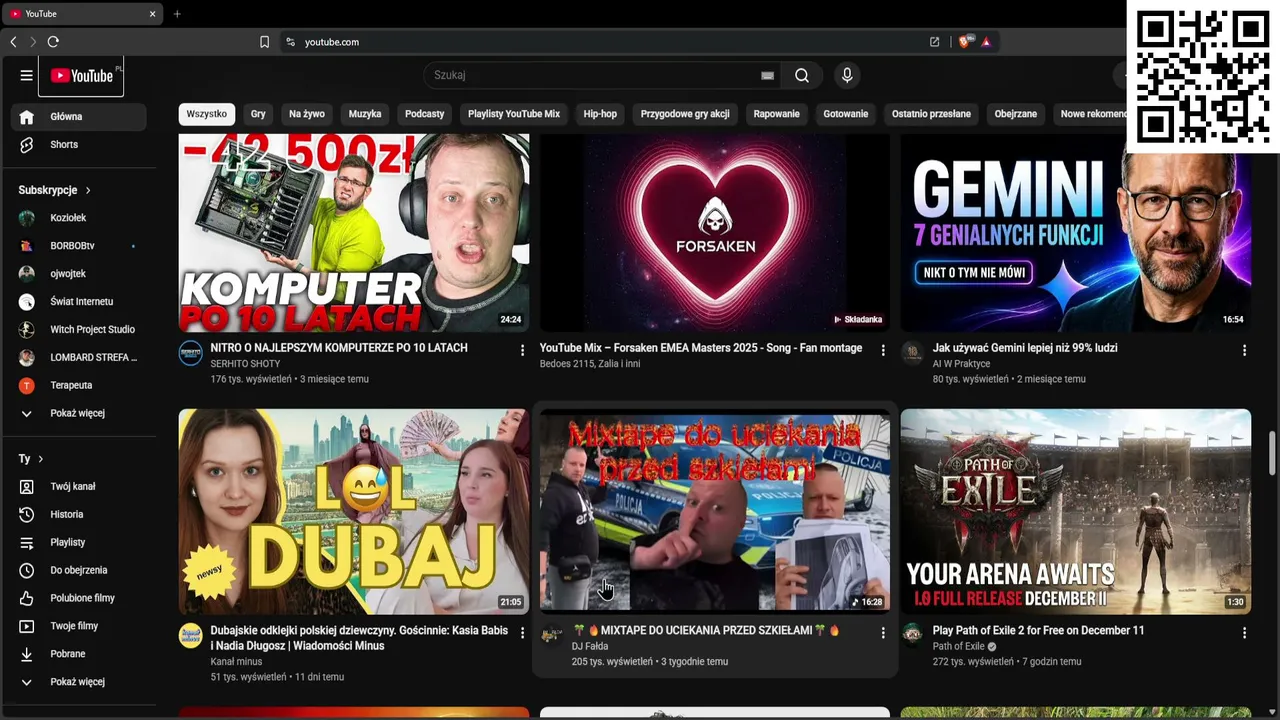The height and width of the screenshot is (720, 1280).
Task: Open the Terapeuta subscription
Action: tap(79, 385)
